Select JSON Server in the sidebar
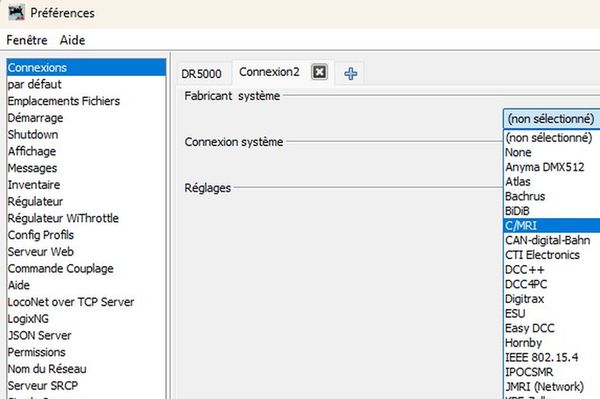Viewport: 600px width, 399px height. (x=86, y=335)
